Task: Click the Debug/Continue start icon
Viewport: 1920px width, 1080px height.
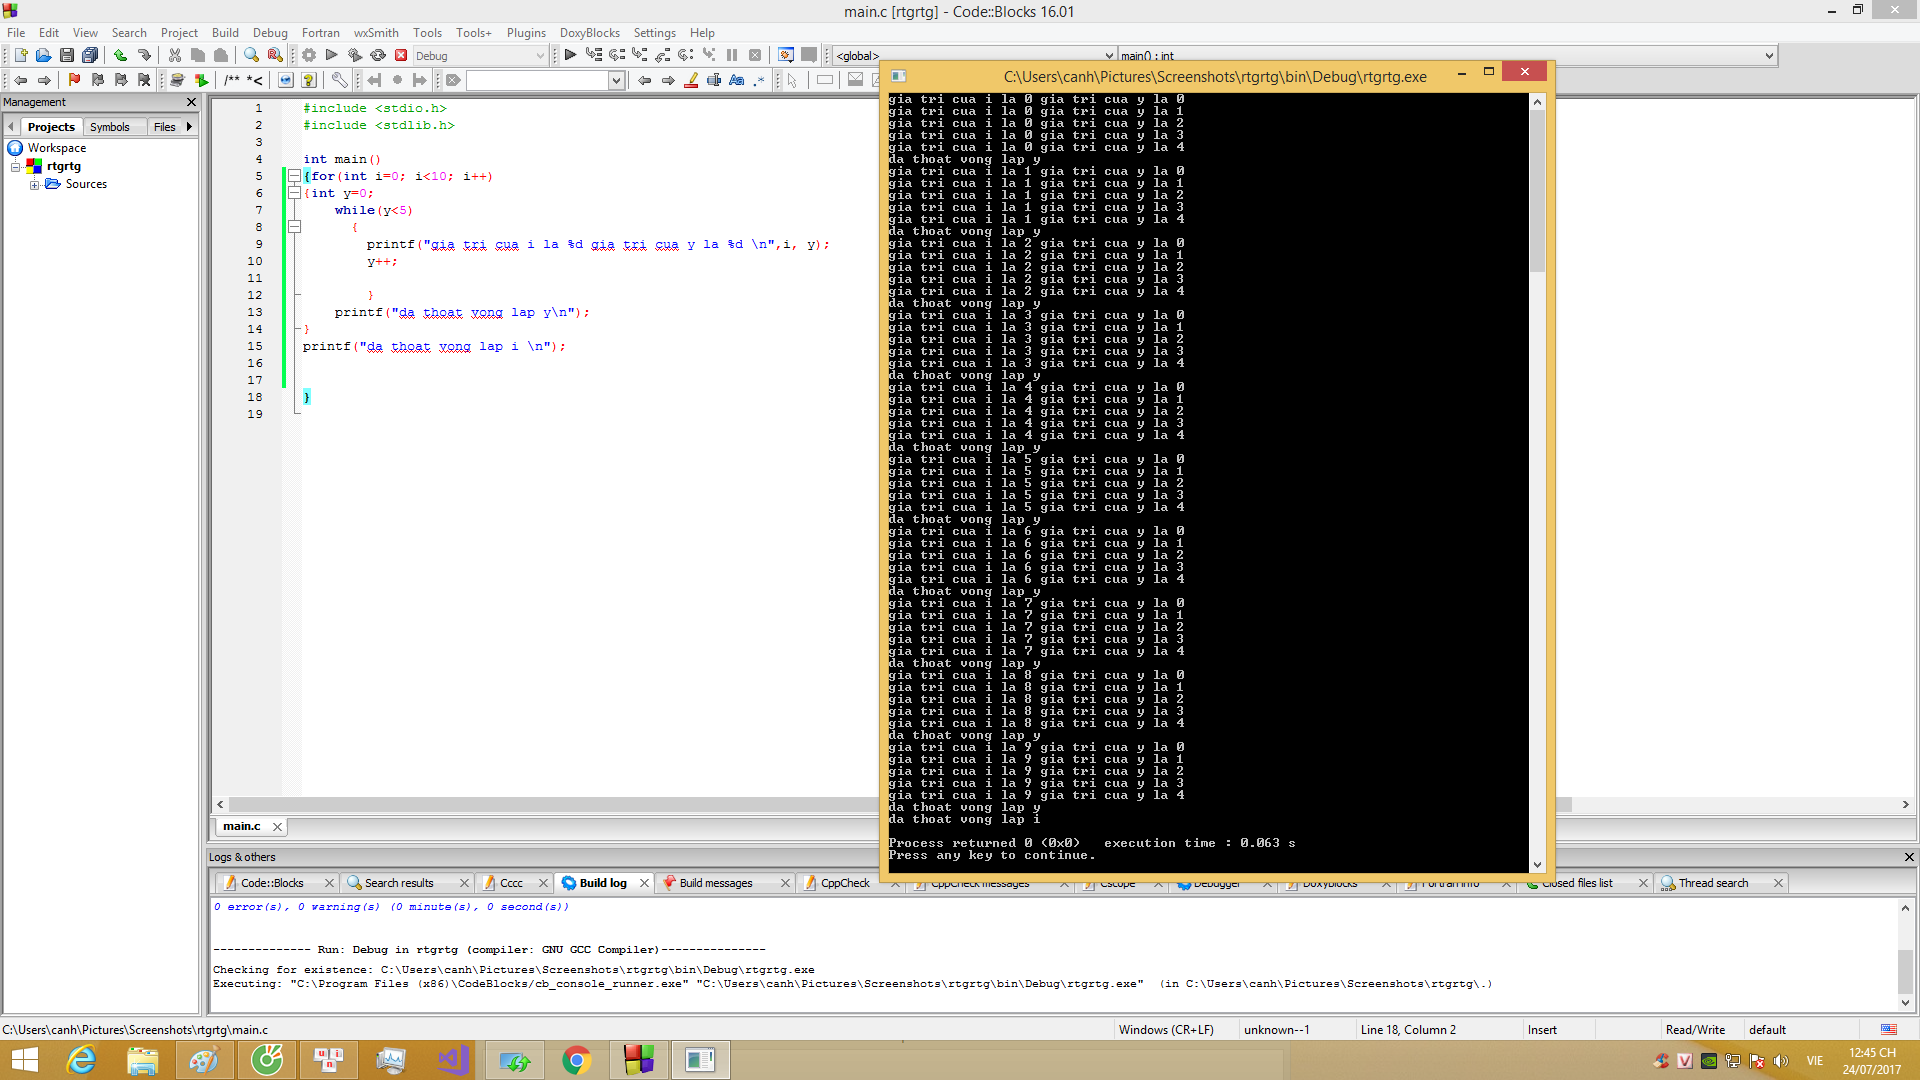Action: 570,56
